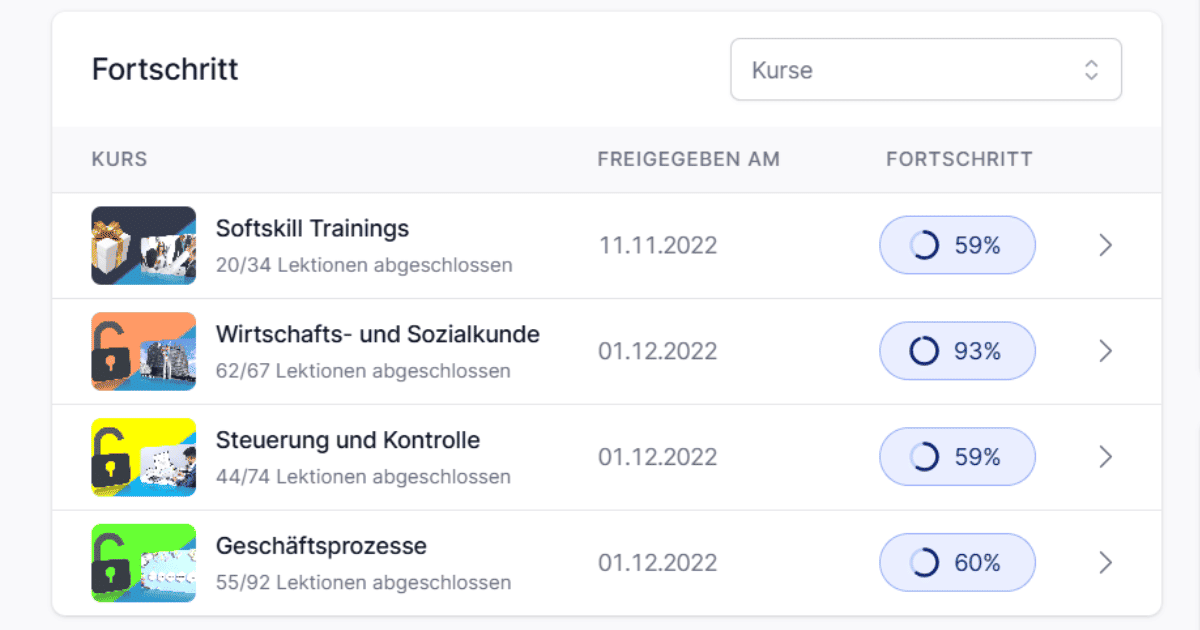Image resolution: width=1200 pixels, height=630 pixels.
Task: Click the up-down arrows in Kurse selector
Action: [x=1092, y=70]
